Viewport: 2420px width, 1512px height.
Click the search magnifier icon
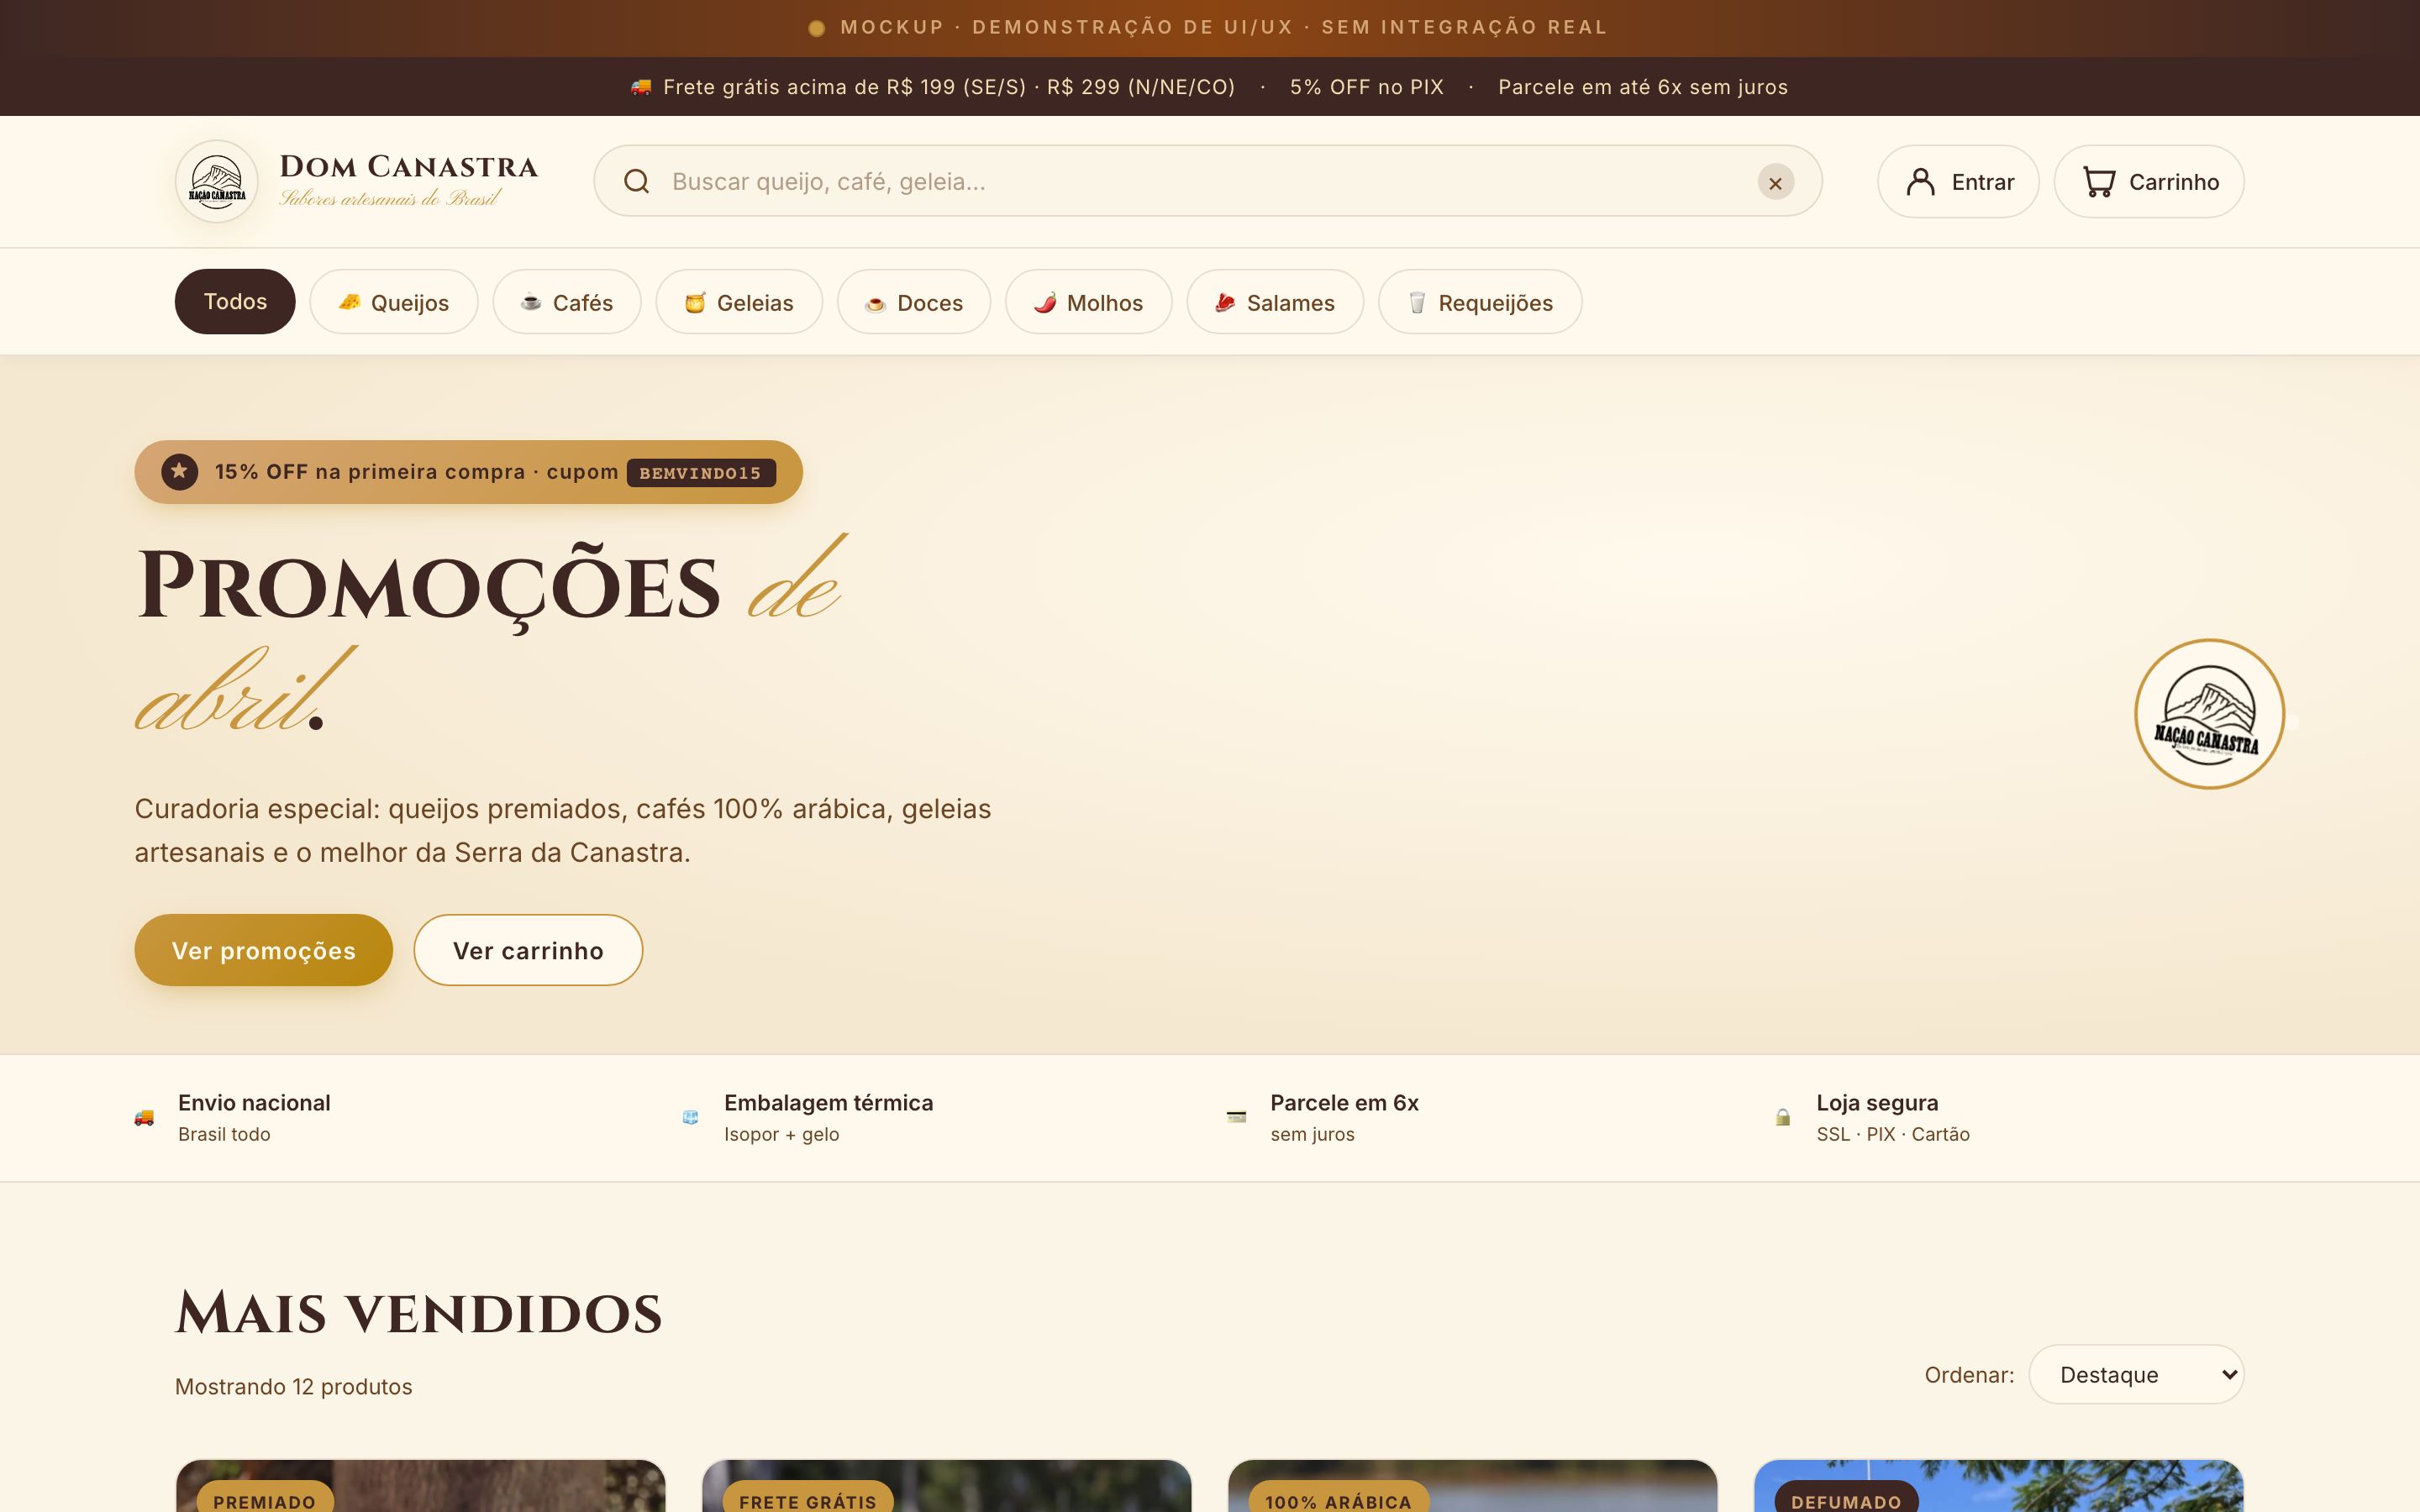point(637,182)
